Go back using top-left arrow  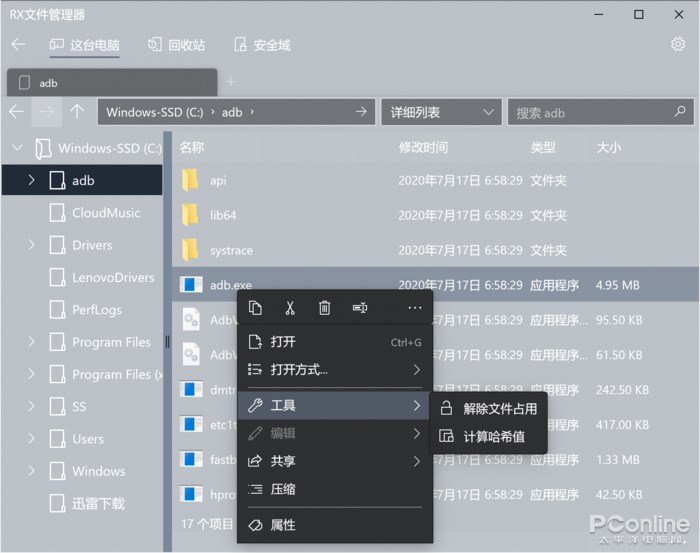coord(18,44)
